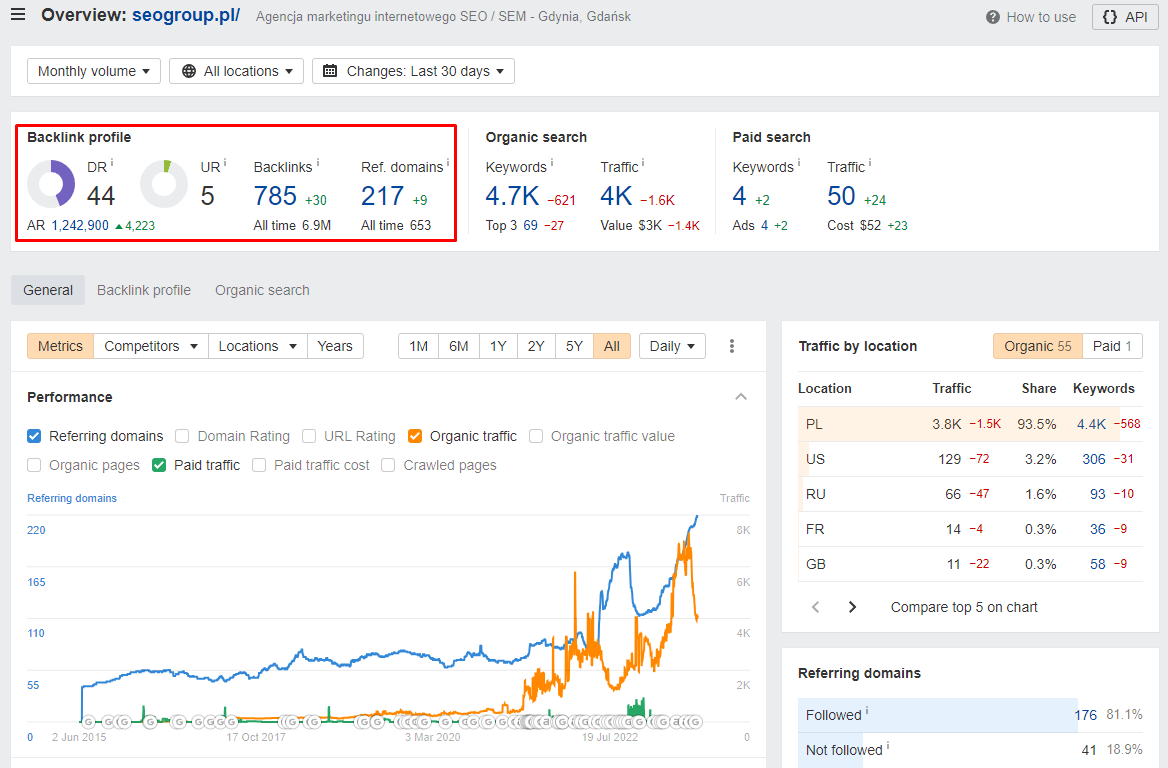The image size is (1168, 768).
Task: Click the Not followed info icon
Action: pyautogui.click(x=888, y=746)
